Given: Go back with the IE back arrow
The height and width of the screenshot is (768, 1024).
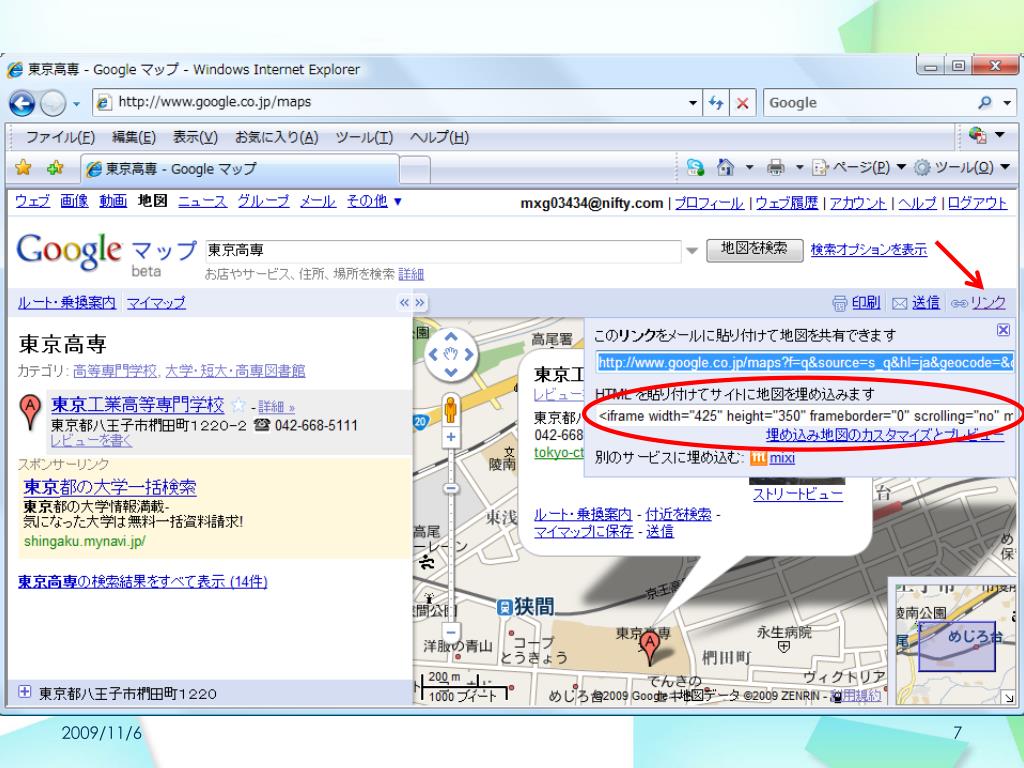Looking at the screenshot, I should 22,103.
